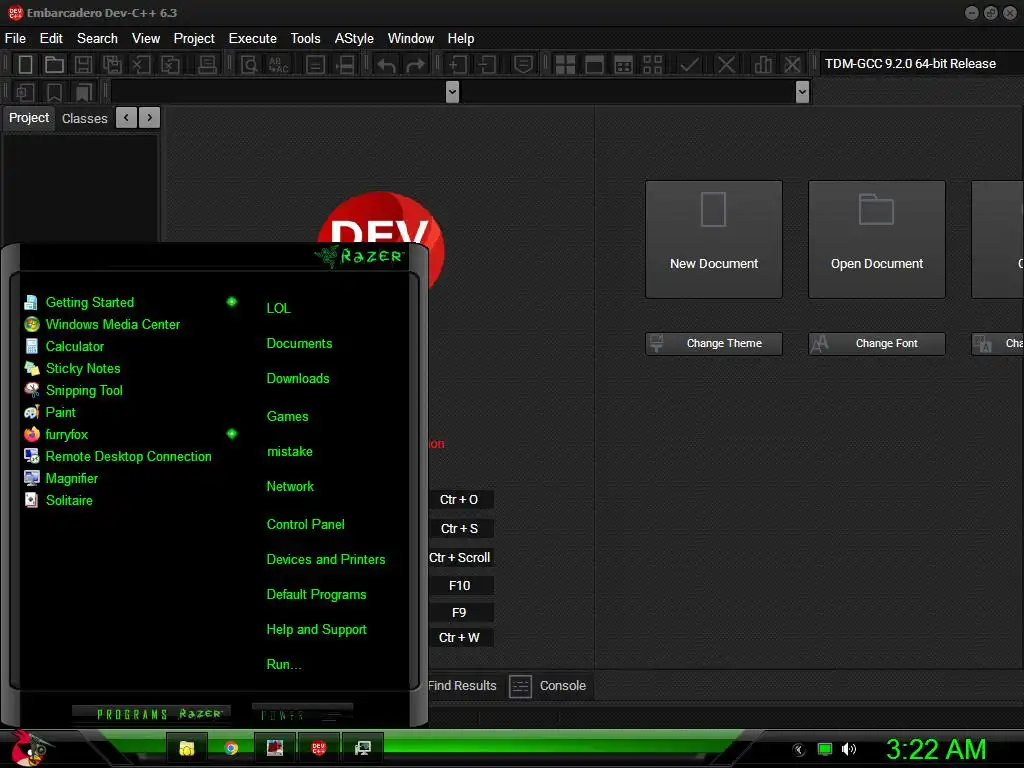Click the Debug checkmark toolbar icon
The image size is (1024, 768).
pos(690,65)
